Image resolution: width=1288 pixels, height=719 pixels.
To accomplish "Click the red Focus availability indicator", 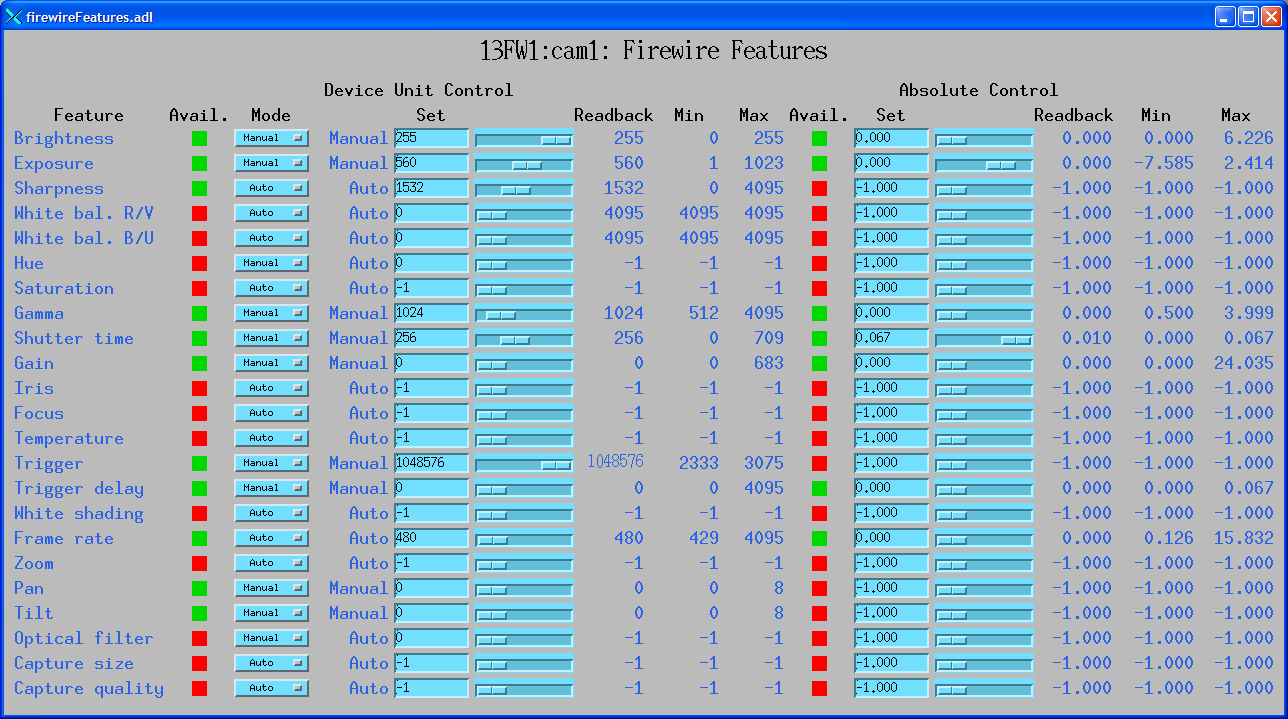I will tap(198, 413).
